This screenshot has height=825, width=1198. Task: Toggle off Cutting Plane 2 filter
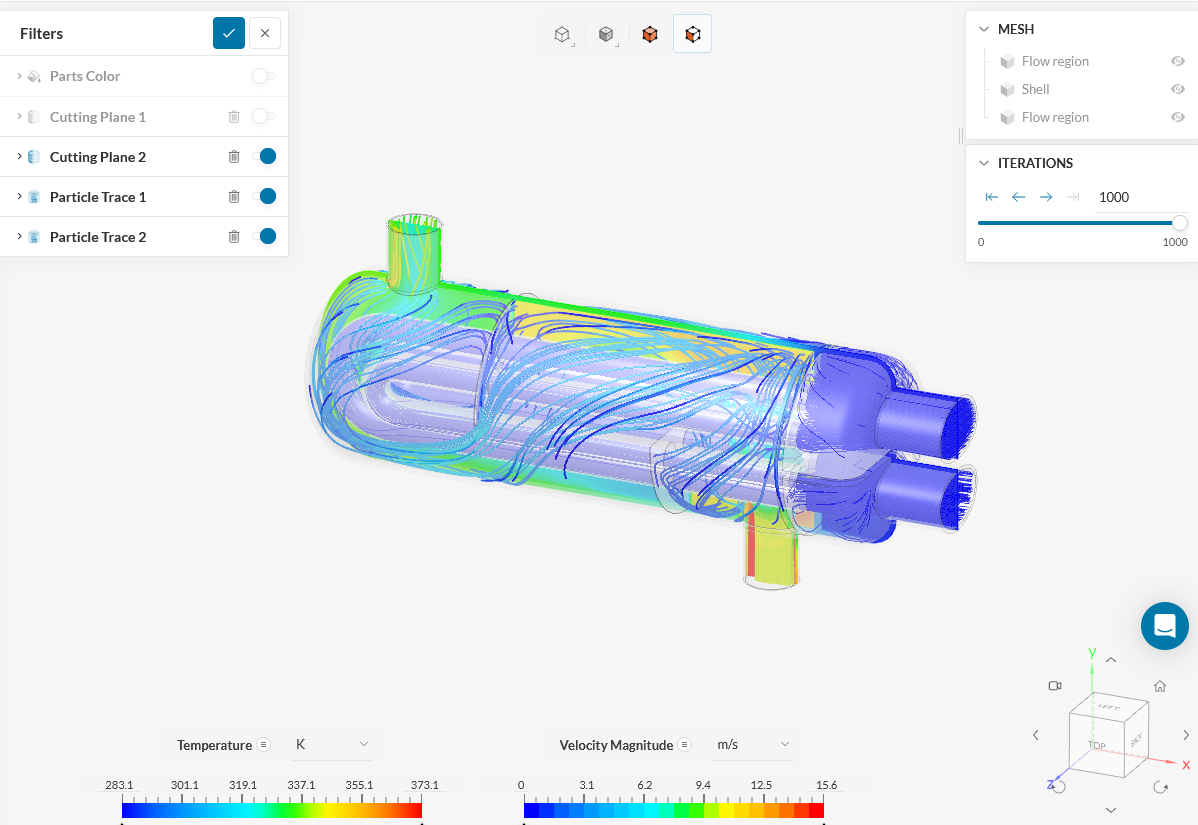[x=264, y=157]
